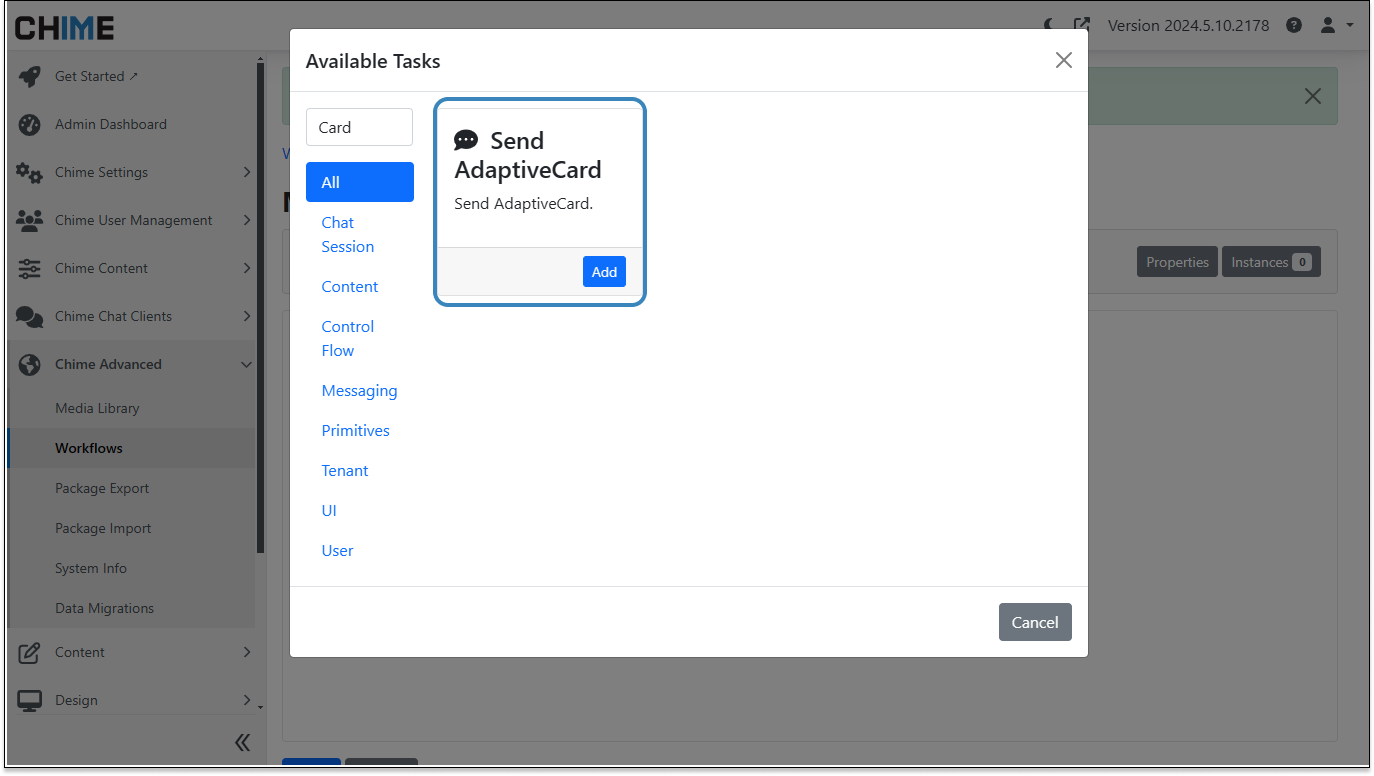This screenshot has width=1374, height=776.
Task: Click the open-in-new-window icon in header
Action: click(x=1082, y=25)
